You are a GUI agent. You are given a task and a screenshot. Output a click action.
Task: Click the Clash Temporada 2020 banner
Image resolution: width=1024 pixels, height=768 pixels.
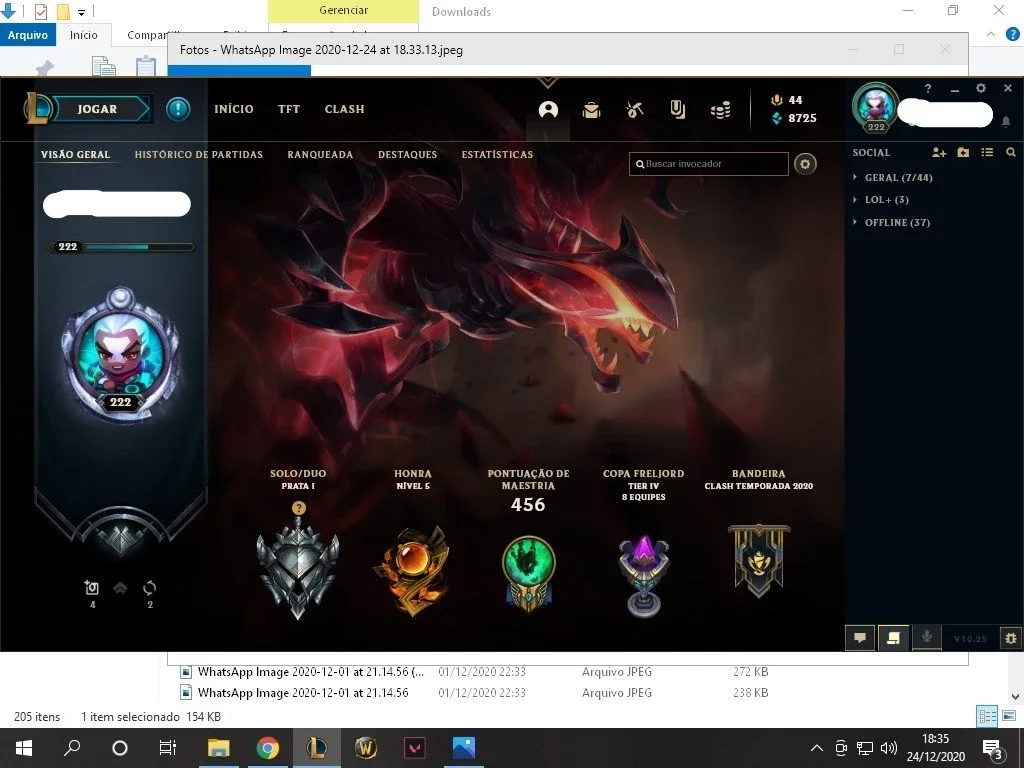pyautogui.click(x=759, y=560)
